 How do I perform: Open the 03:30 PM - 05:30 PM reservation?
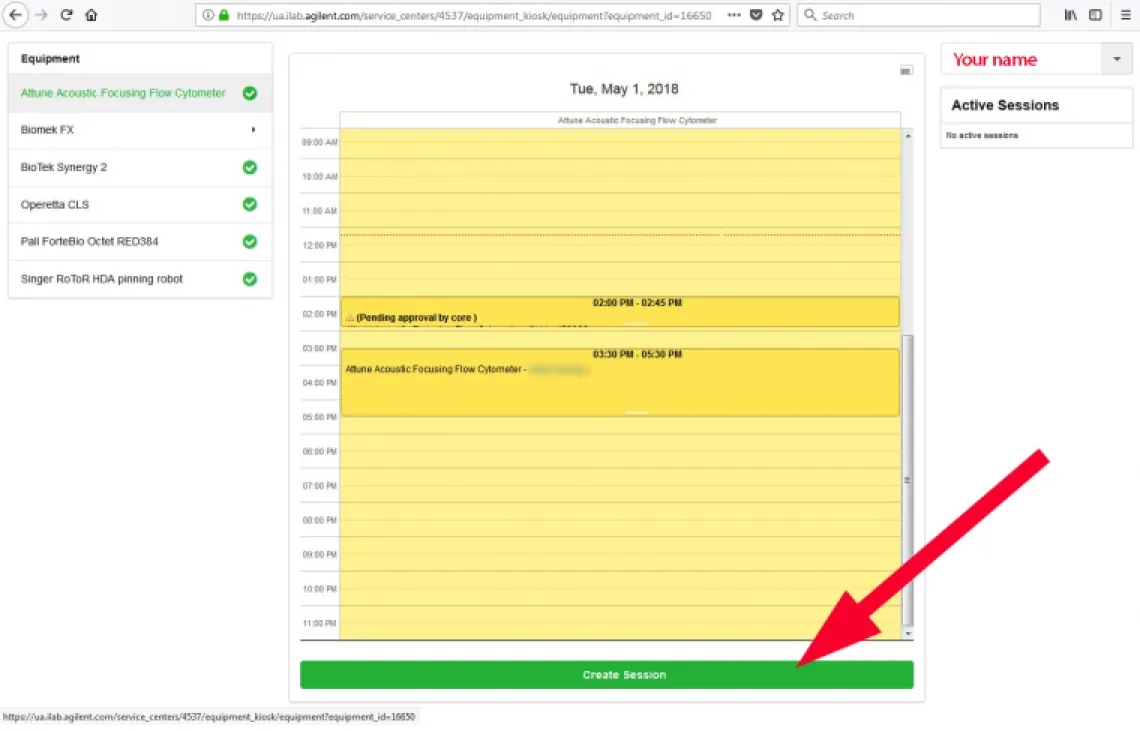point(619,382)
